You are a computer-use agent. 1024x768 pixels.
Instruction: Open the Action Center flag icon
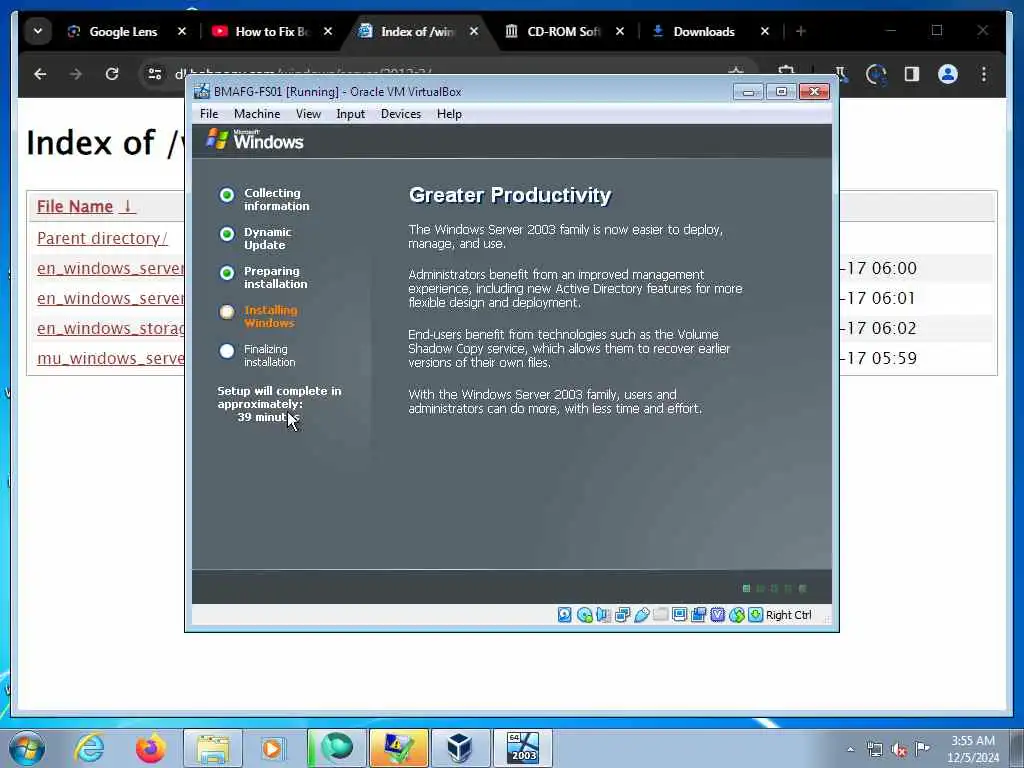922,748
